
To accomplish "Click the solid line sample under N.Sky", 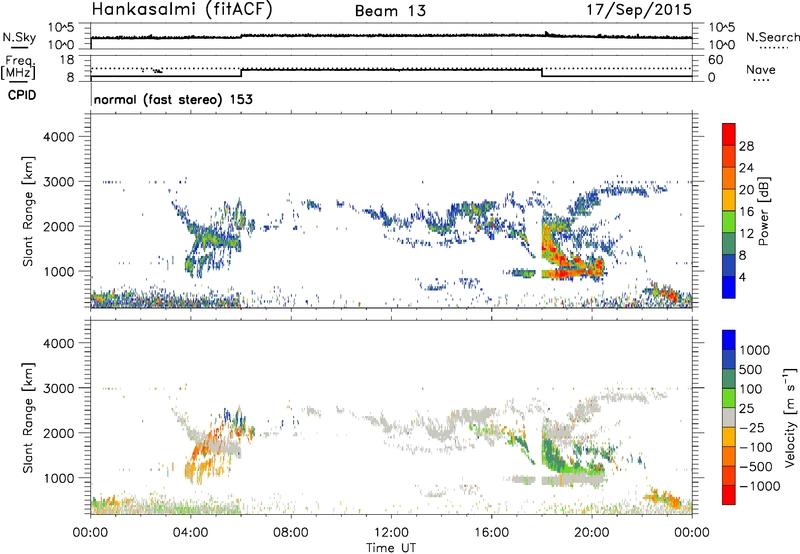I will (19, 47).
